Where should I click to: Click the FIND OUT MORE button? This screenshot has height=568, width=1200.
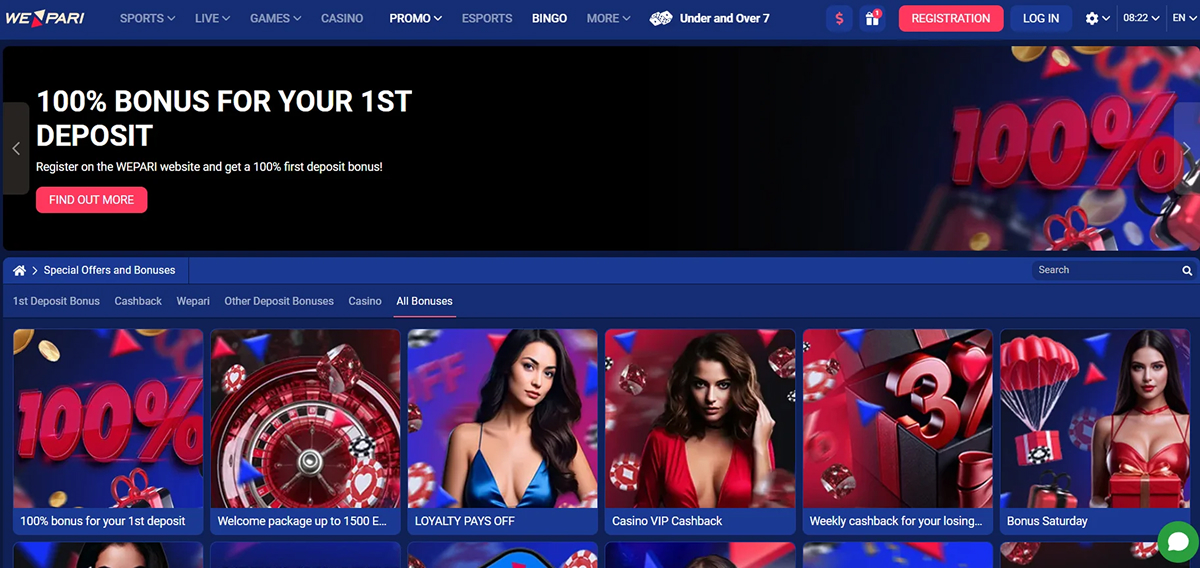pos(91,200)
